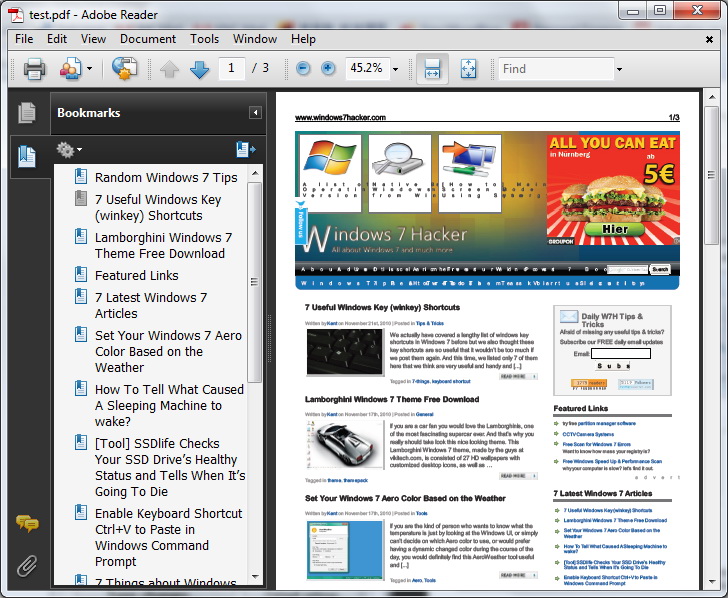728x598 pixels.
Task: Click article title 7 Useful Windows Key Shortcuts
Action: (382, 307)
